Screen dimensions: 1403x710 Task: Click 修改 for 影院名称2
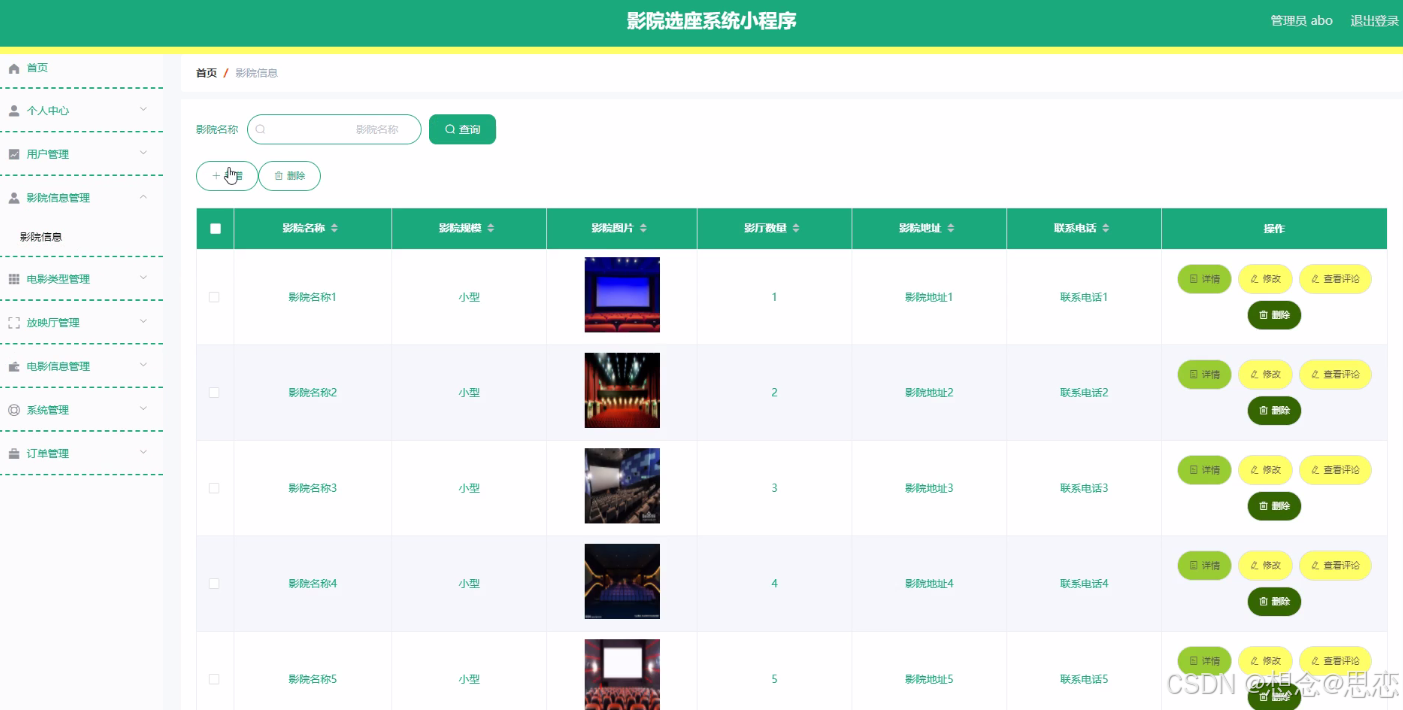(1265, 374)
